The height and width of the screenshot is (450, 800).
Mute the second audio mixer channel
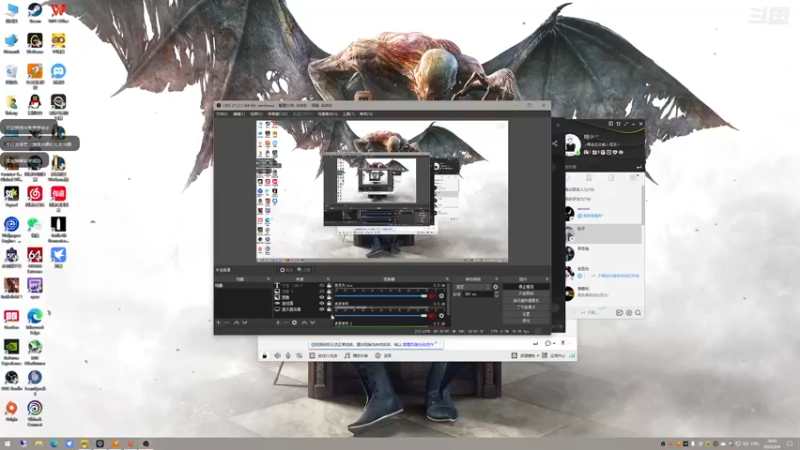point(432,316)
